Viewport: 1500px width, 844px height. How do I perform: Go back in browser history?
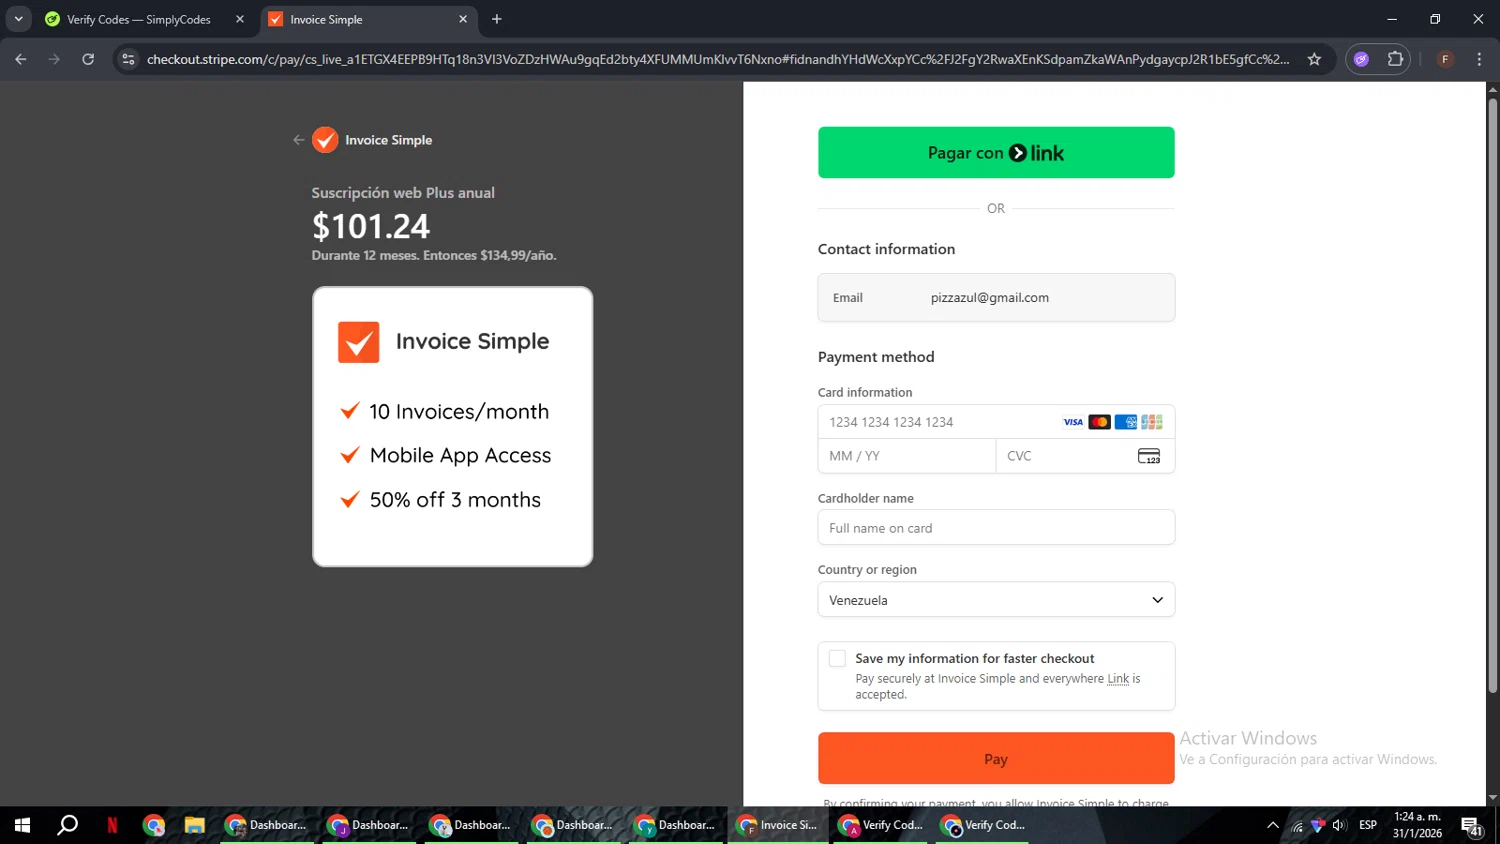21,59
